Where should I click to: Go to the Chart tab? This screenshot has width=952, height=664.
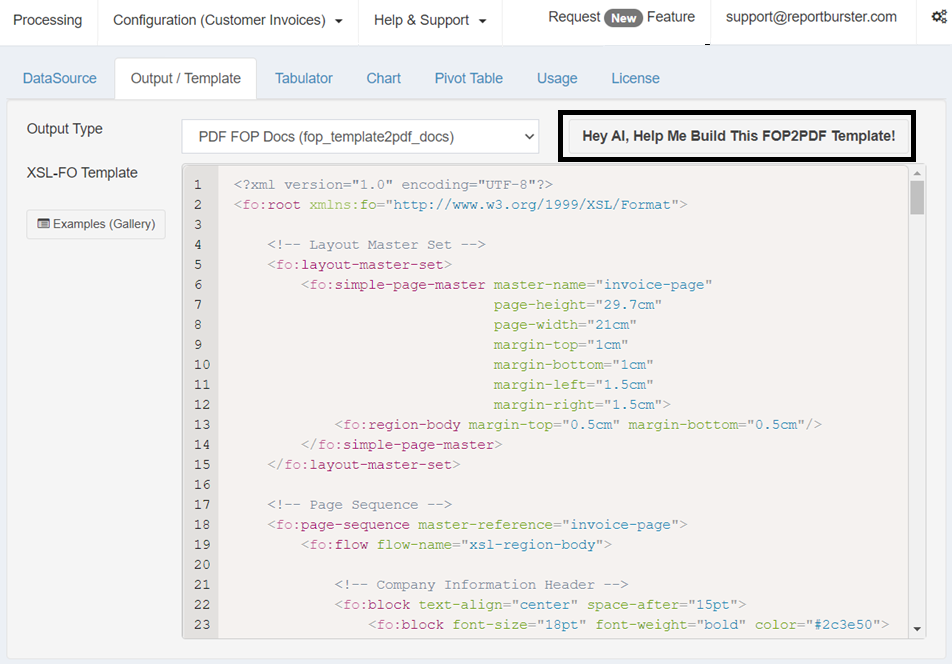(383, 78)
